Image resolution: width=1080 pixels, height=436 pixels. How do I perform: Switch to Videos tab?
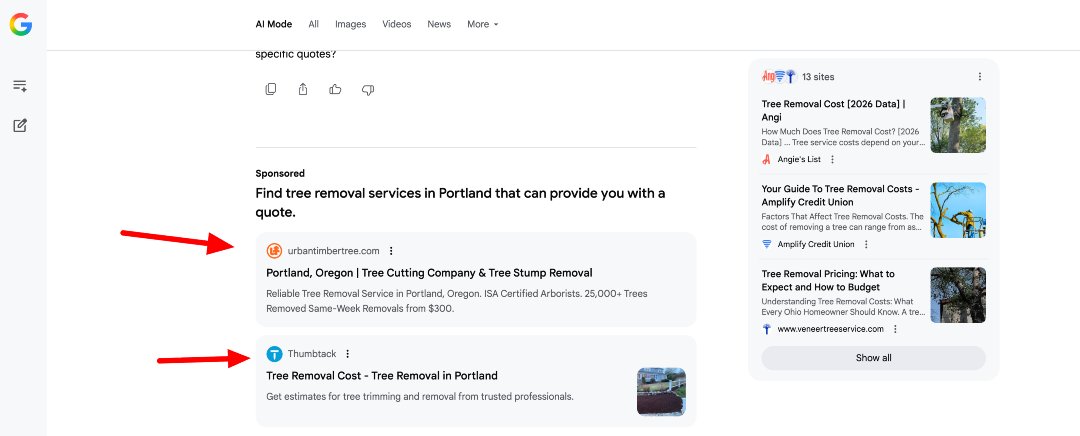click(x=397, y=24)
